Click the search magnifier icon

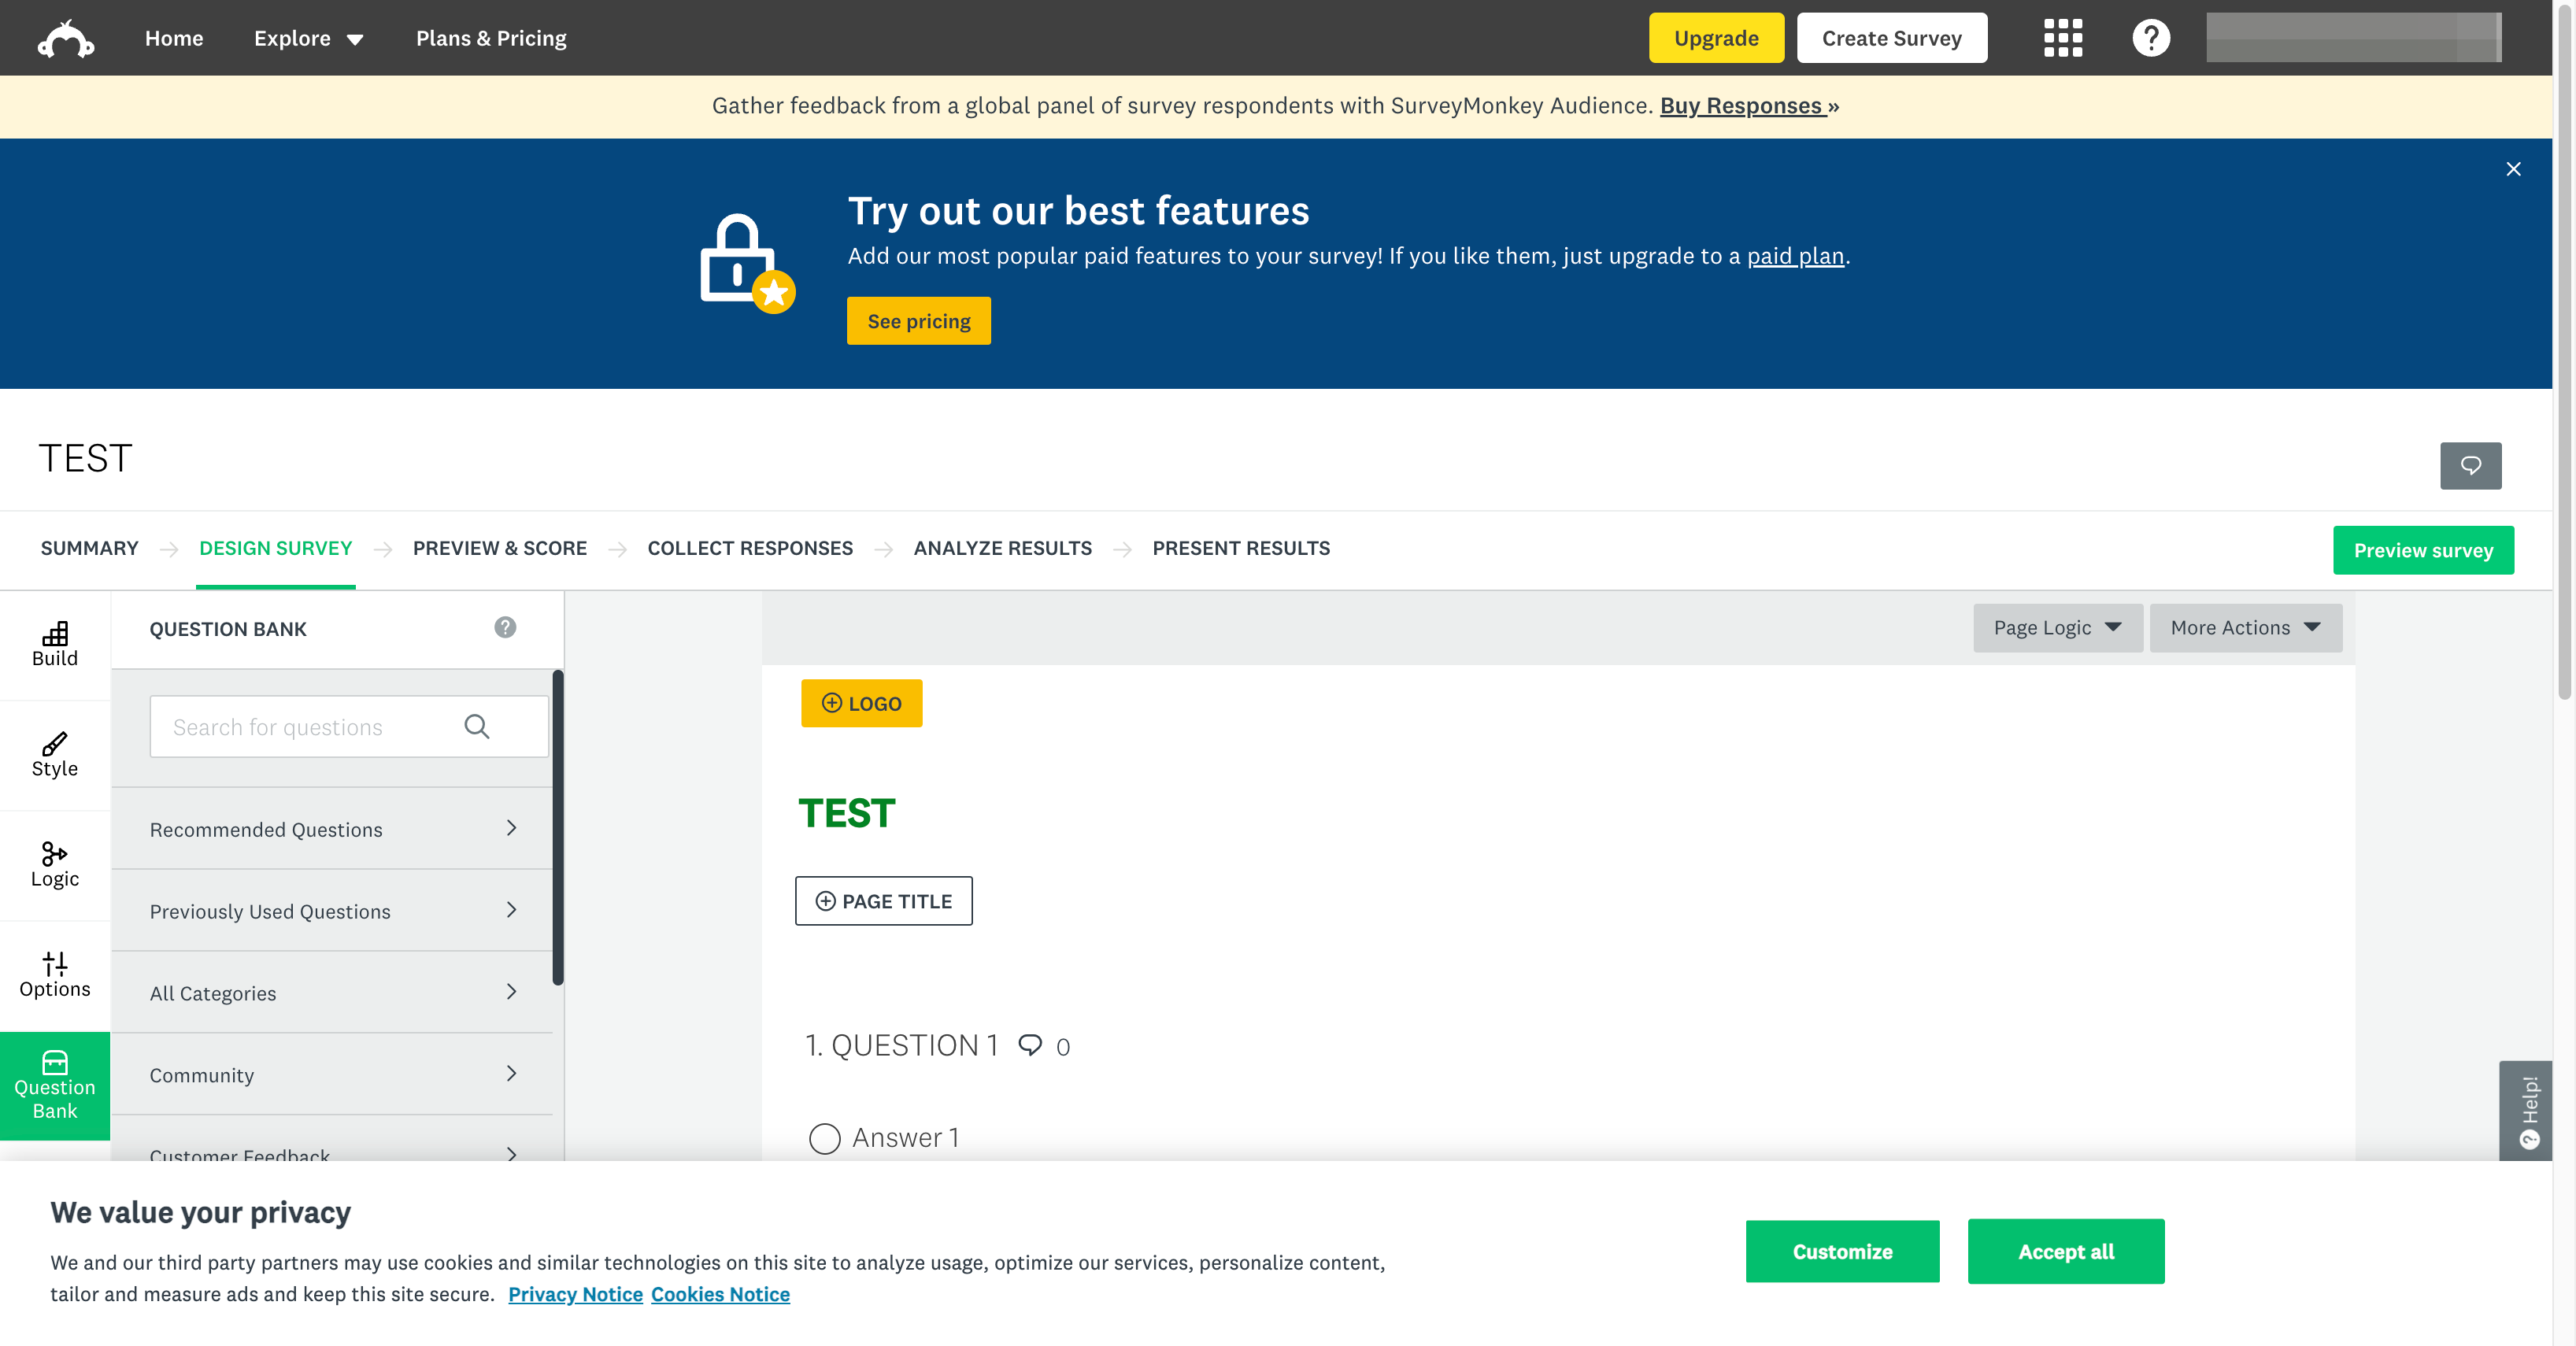tap(477, 727)
